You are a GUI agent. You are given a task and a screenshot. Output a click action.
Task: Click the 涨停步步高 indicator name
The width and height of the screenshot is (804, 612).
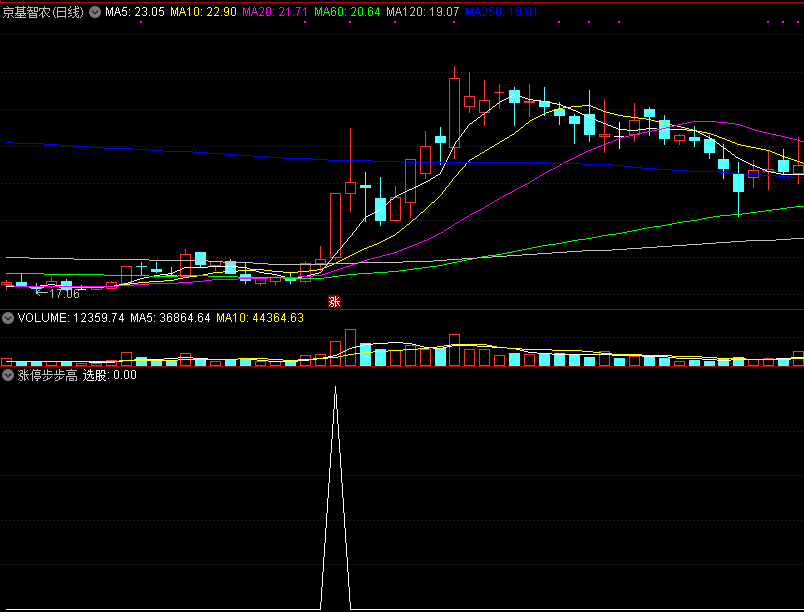click(x=47, y=375)
